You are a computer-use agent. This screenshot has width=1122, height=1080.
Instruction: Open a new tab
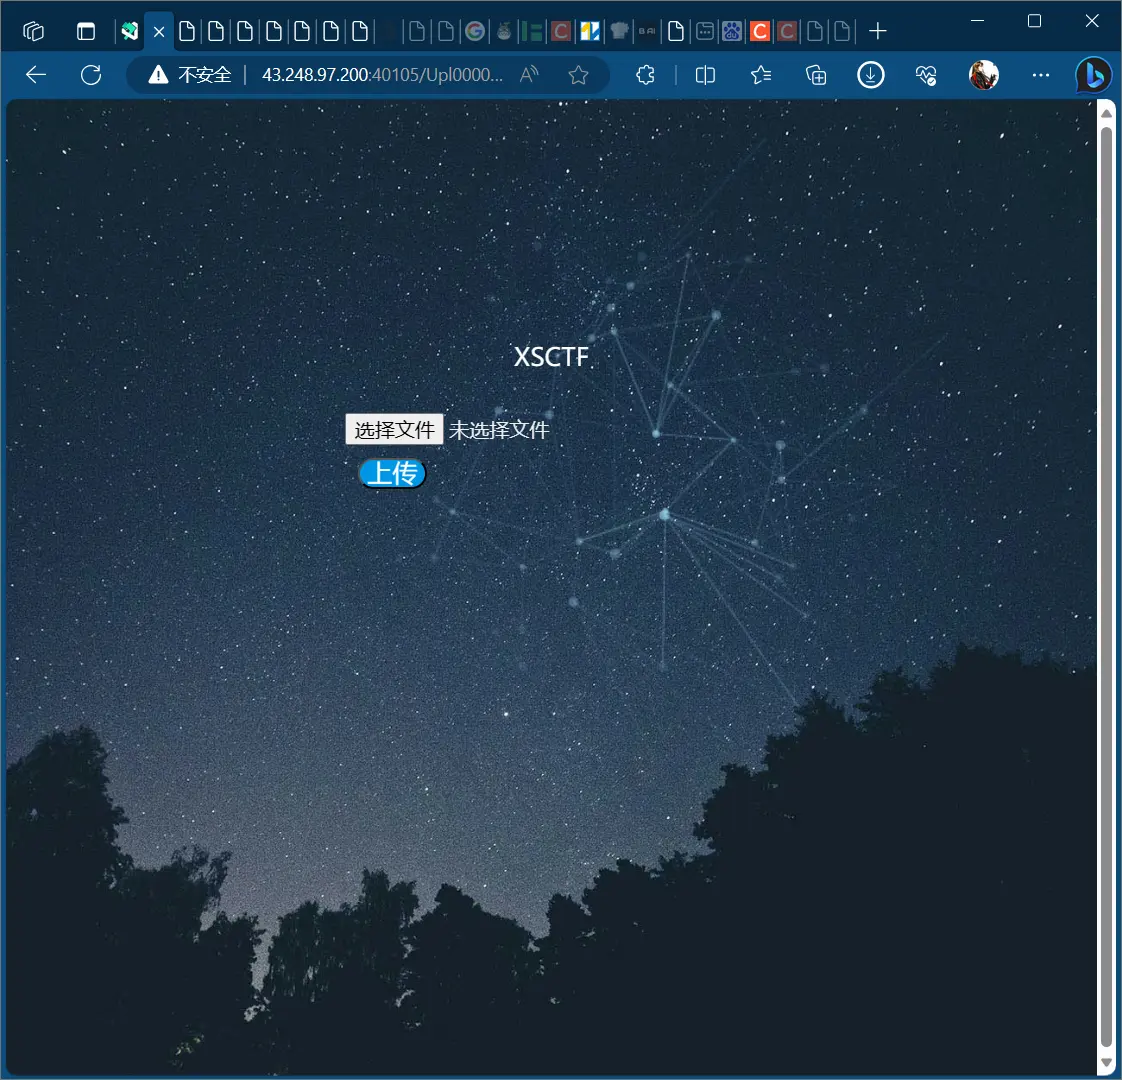coord(878,31)
